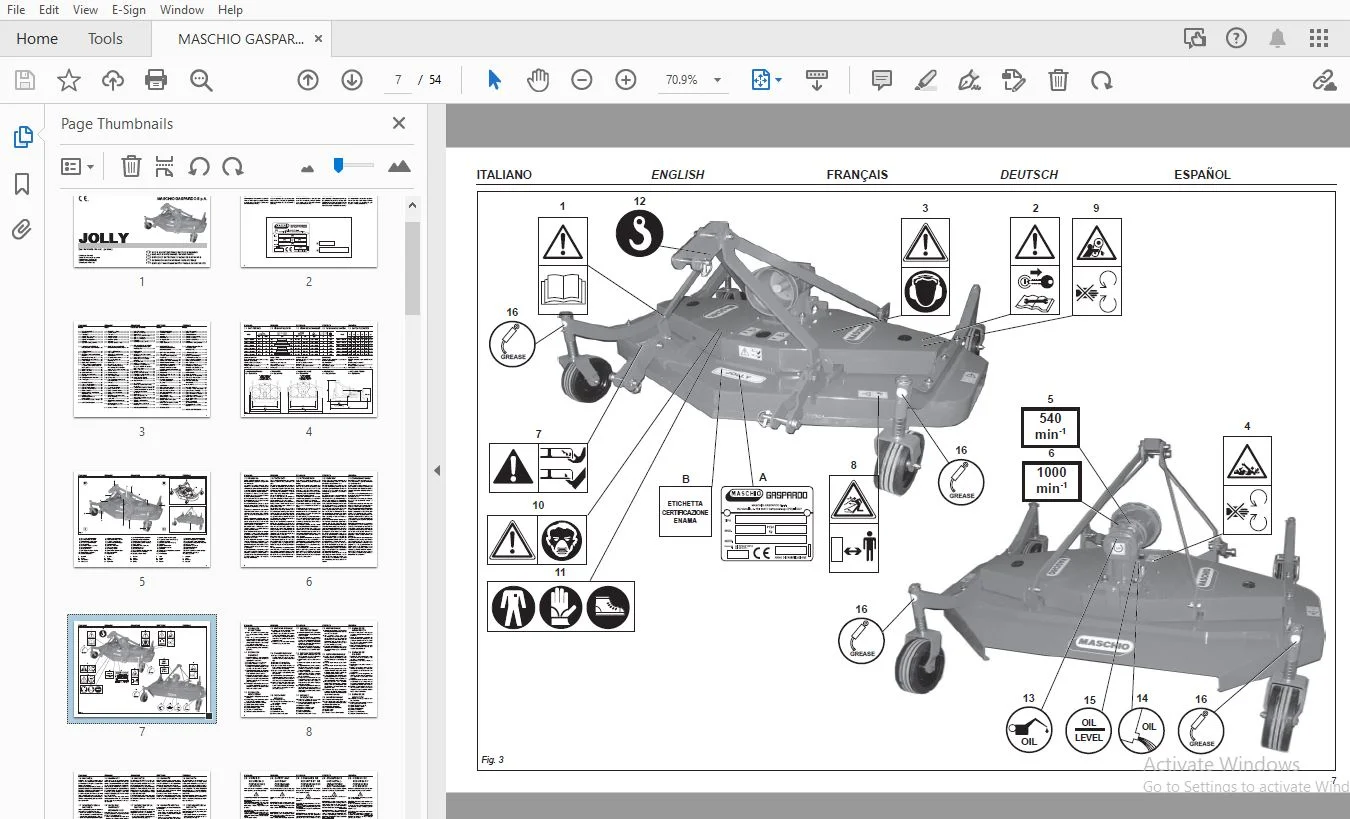Screen dimensions: 1350x819
Task: Open the apps grid menu
Action: click(x=1320, y=39)
